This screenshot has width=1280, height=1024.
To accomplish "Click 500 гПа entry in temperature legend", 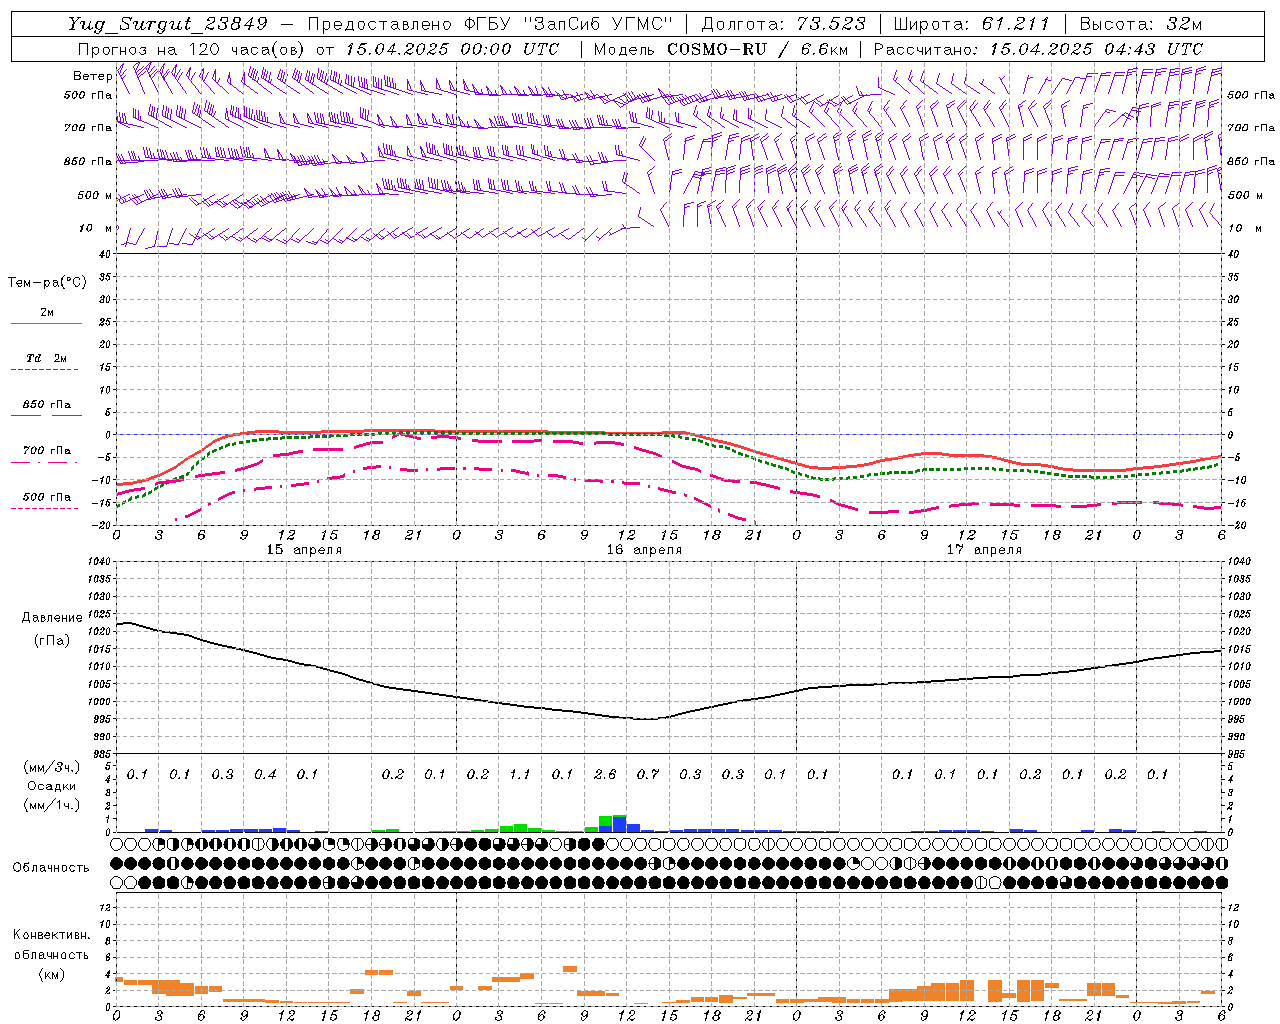I will [x=47, y=496].
